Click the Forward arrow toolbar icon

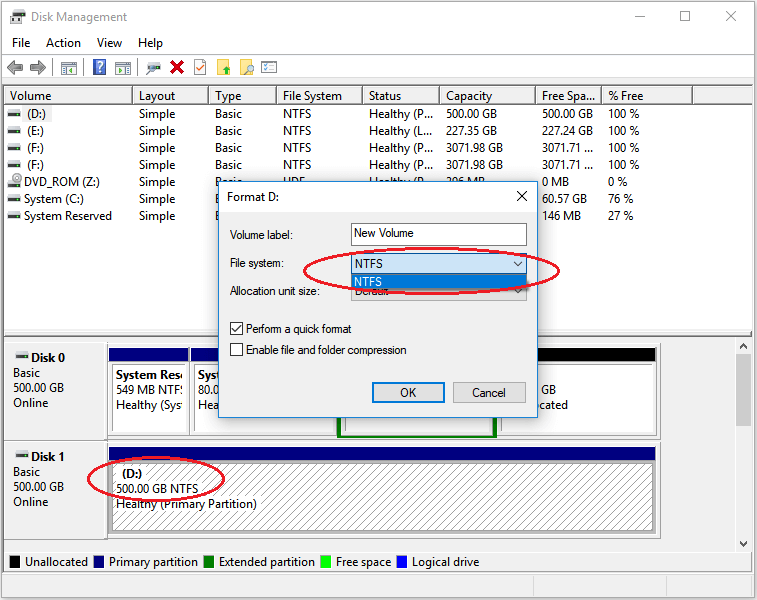[x=38, y=68]
